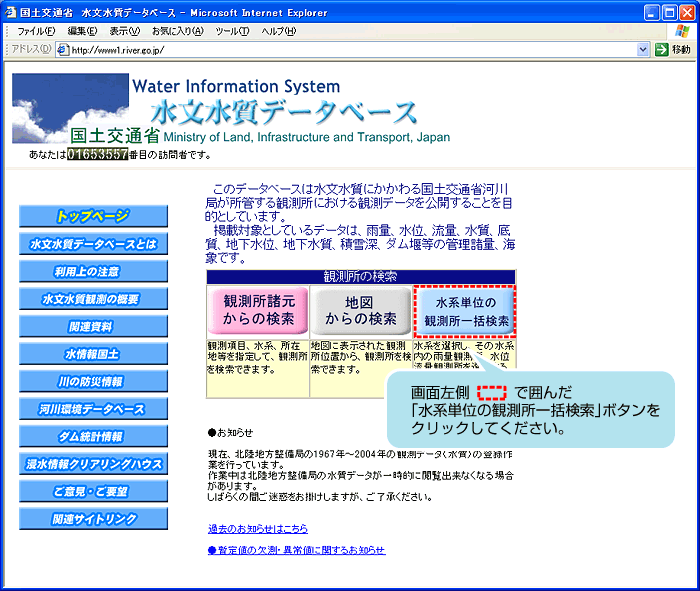Click 地図からの検索 button
Viewport: 700px width, 591px height.
360,310
